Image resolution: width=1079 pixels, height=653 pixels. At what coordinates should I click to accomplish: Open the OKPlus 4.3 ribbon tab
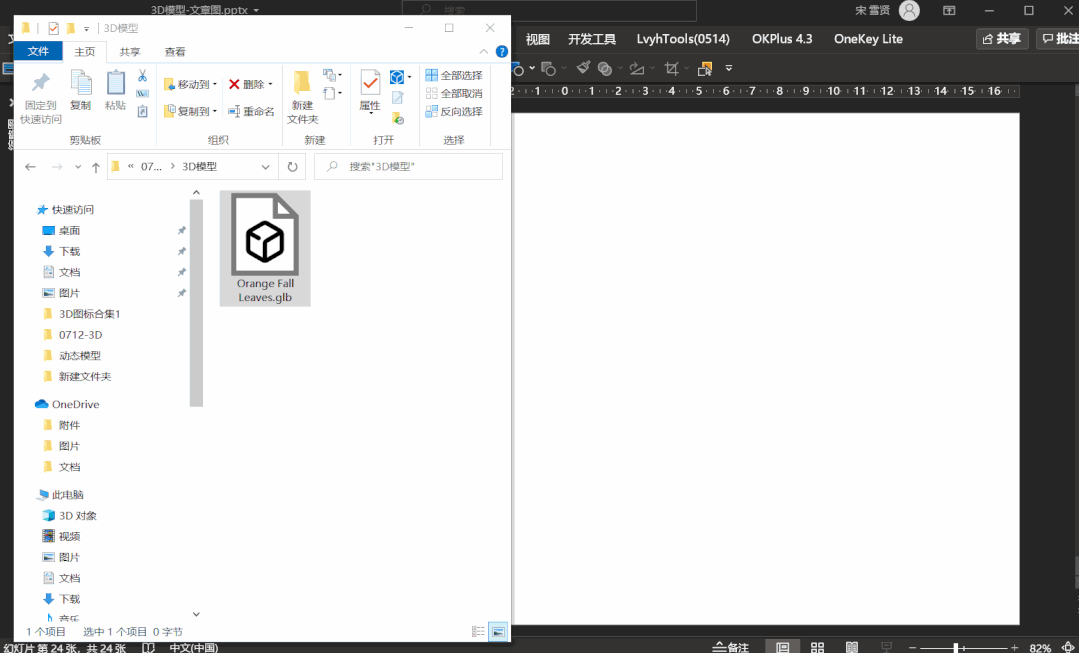tap(782, 39)
